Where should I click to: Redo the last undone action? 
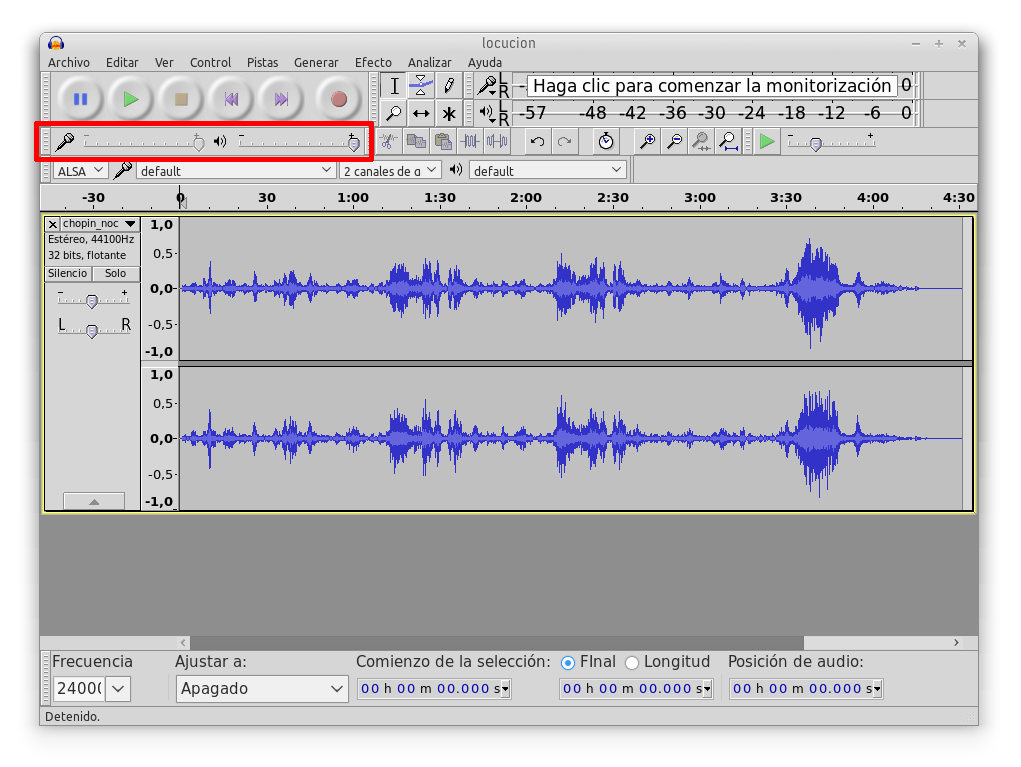point(565,141)
